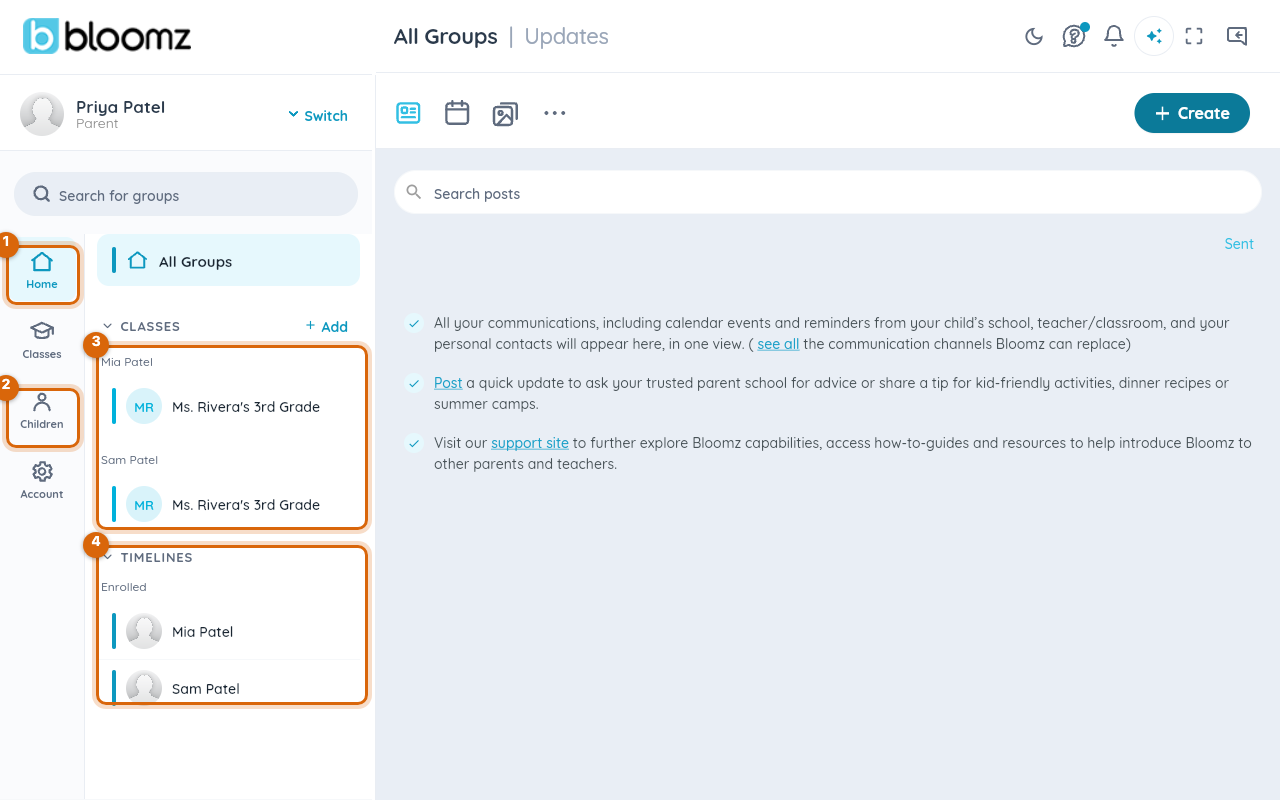Viewport: 1280px width, 800px height.
Task: Open Children in the sidebar
Action: click(x=42, y=411)
